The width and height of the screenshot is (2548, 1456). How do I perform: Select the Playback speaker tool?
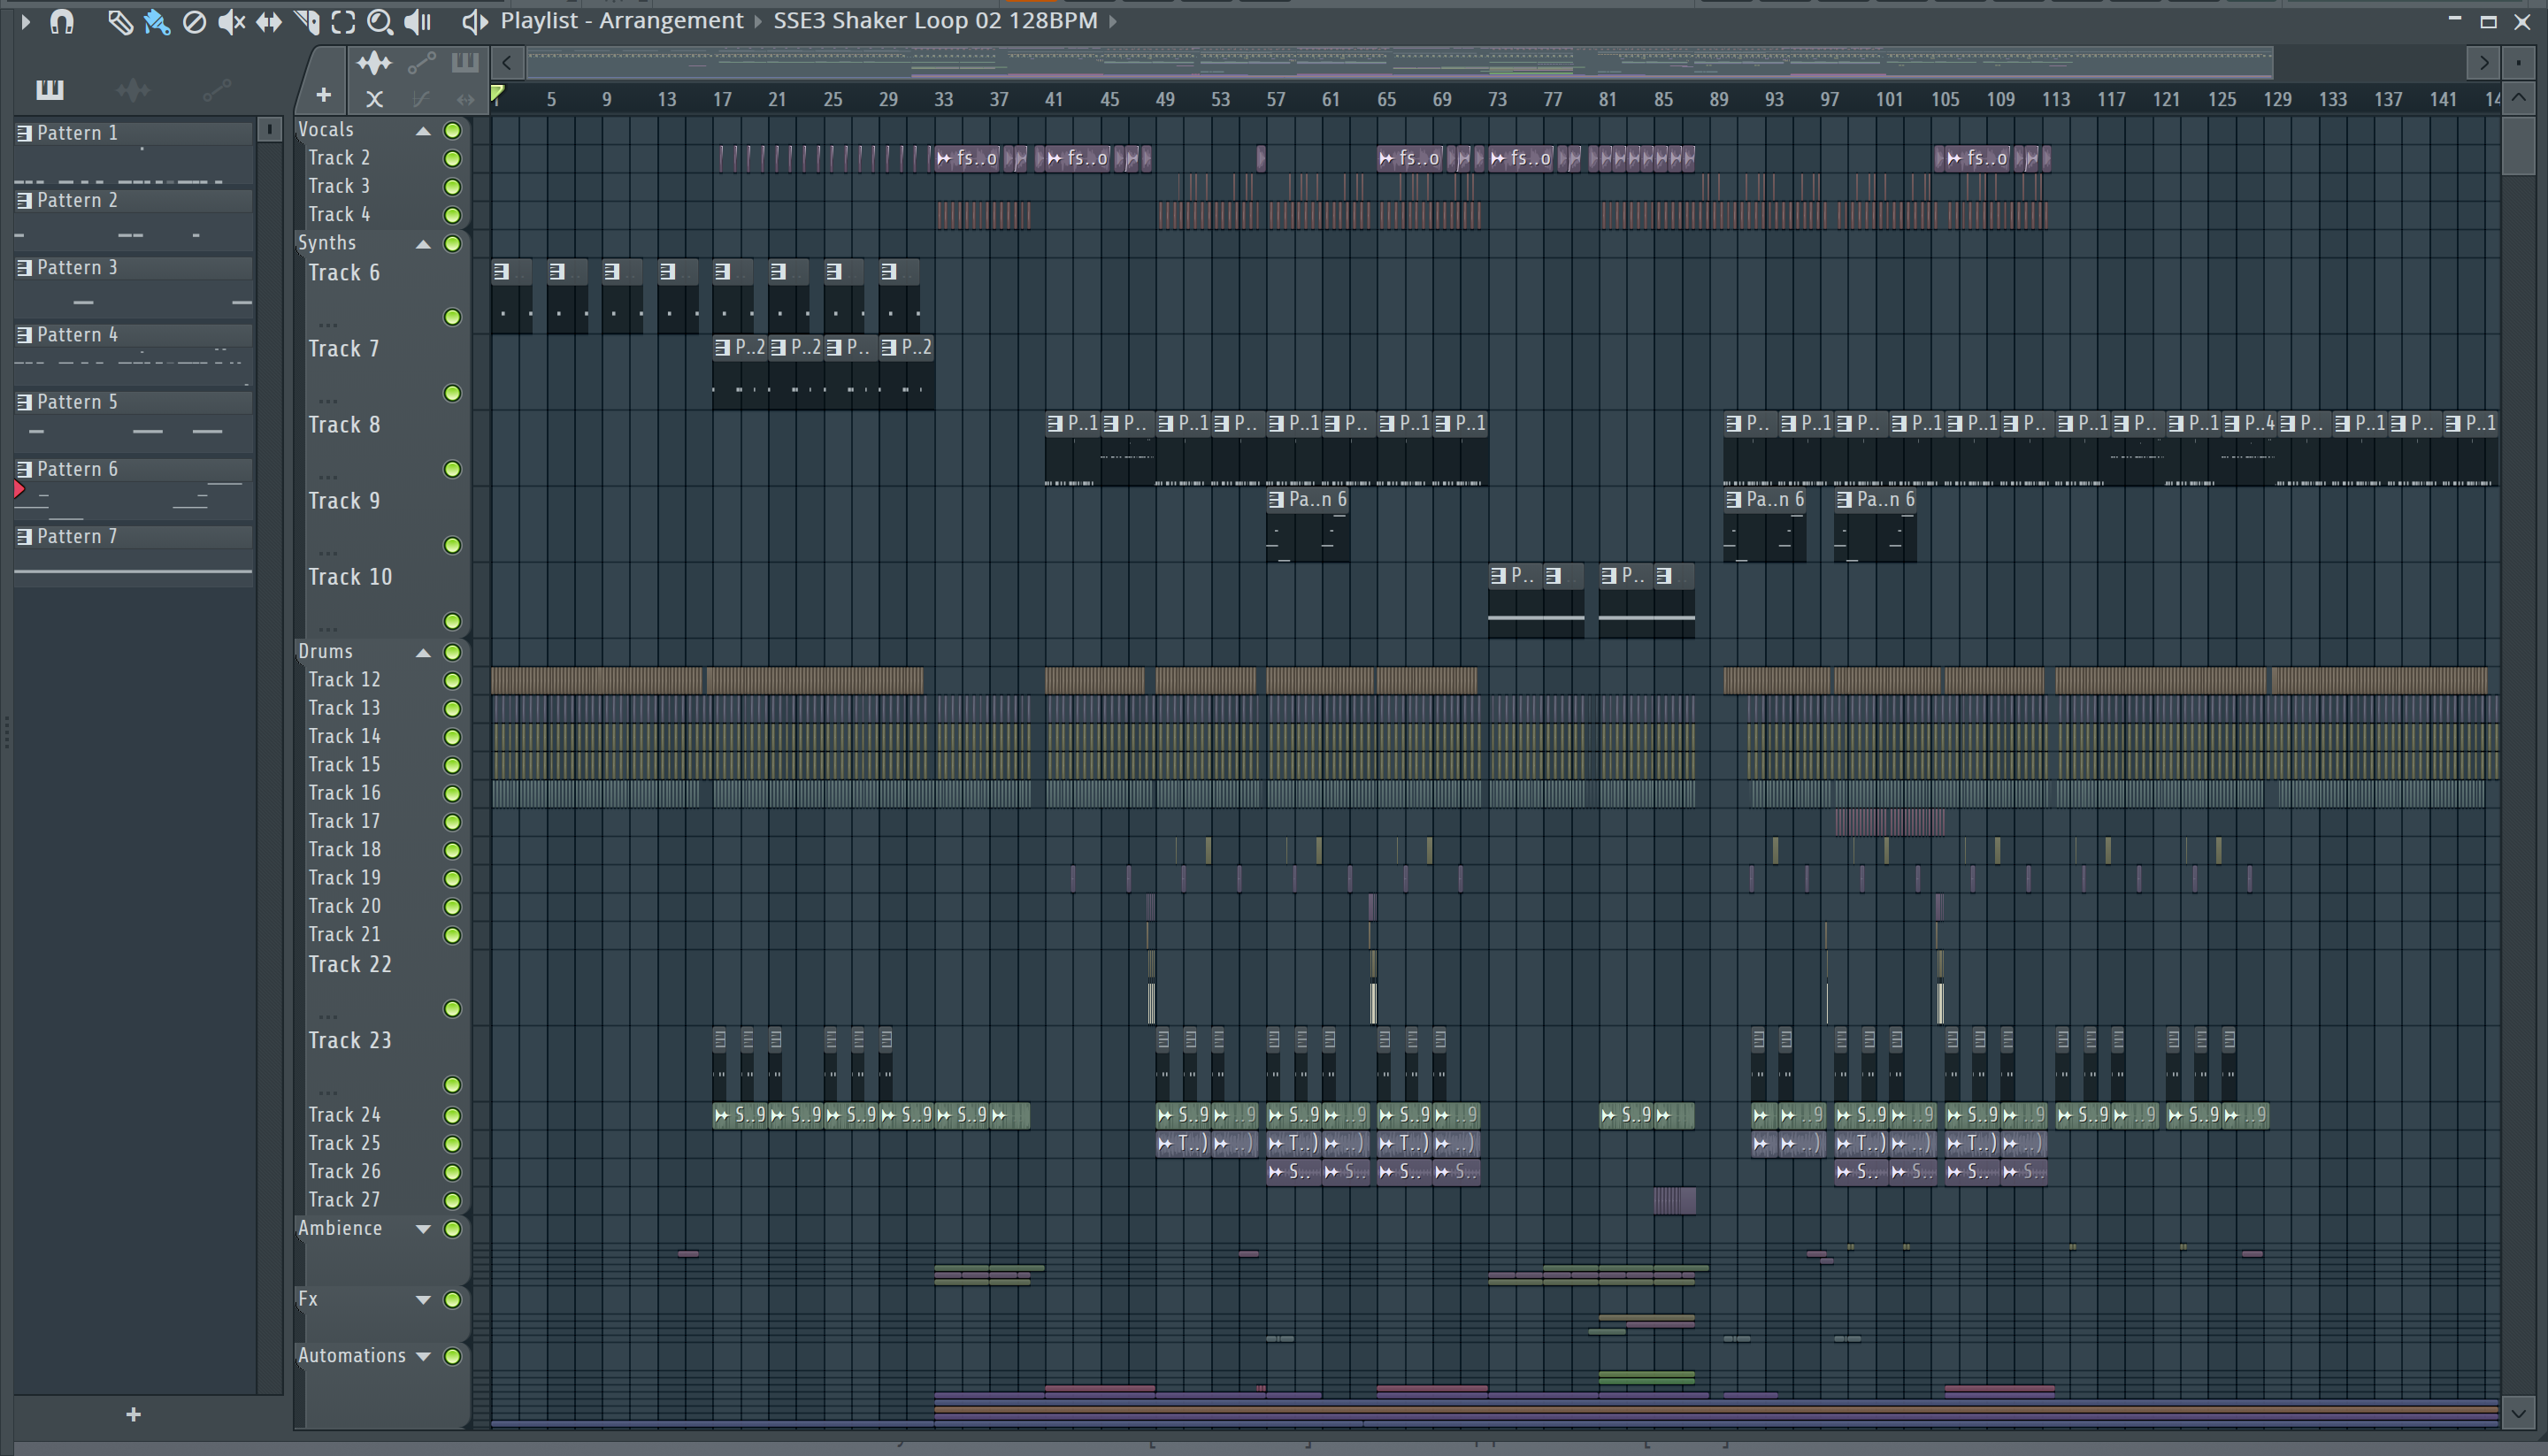[x=417, y=22]
